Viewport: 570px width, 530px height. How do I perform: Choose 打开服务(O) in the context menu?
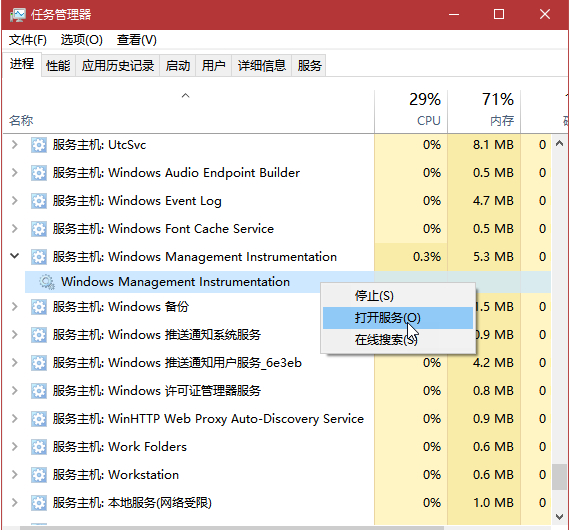point(398,318)
